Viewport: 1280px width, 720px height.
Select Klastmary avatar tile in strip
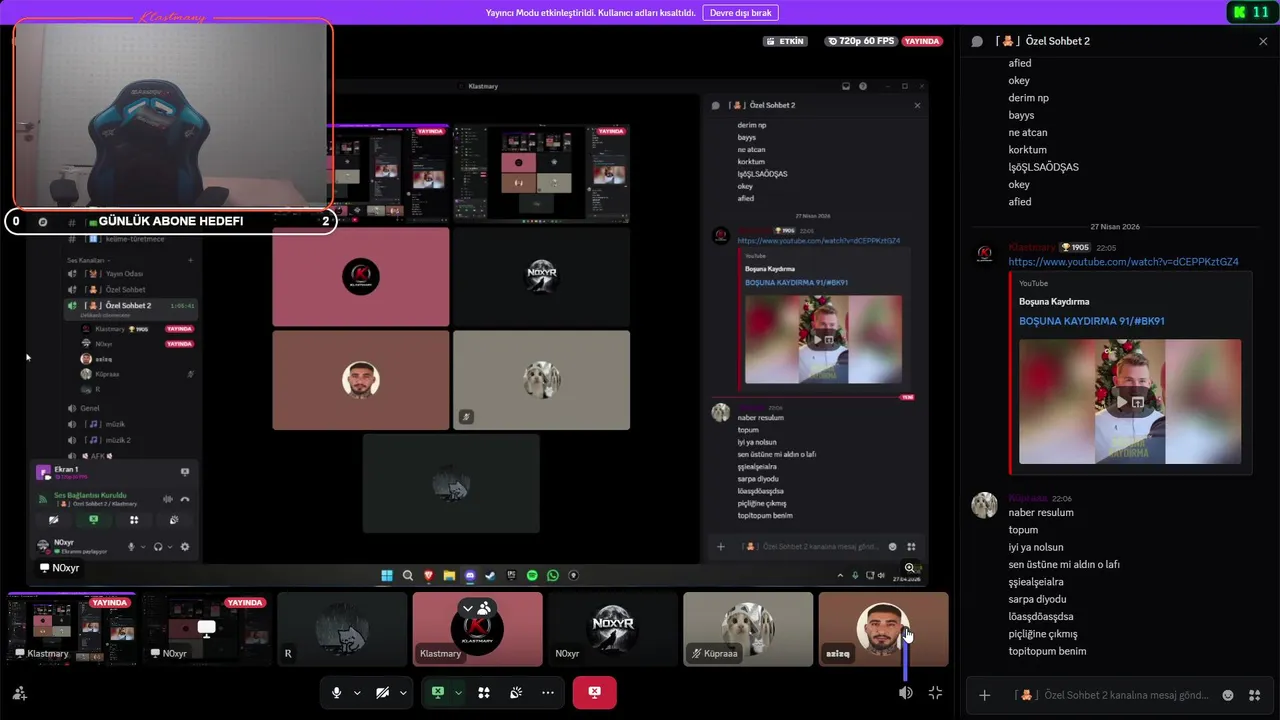(x=477, y=629)
